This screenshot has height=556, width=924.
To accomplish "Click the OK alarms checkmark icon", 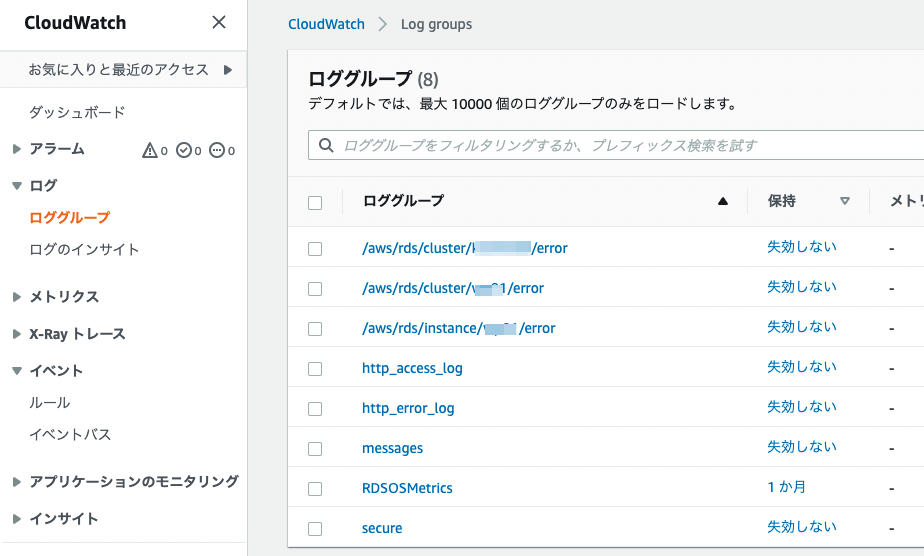I will (x=183, y=150).
